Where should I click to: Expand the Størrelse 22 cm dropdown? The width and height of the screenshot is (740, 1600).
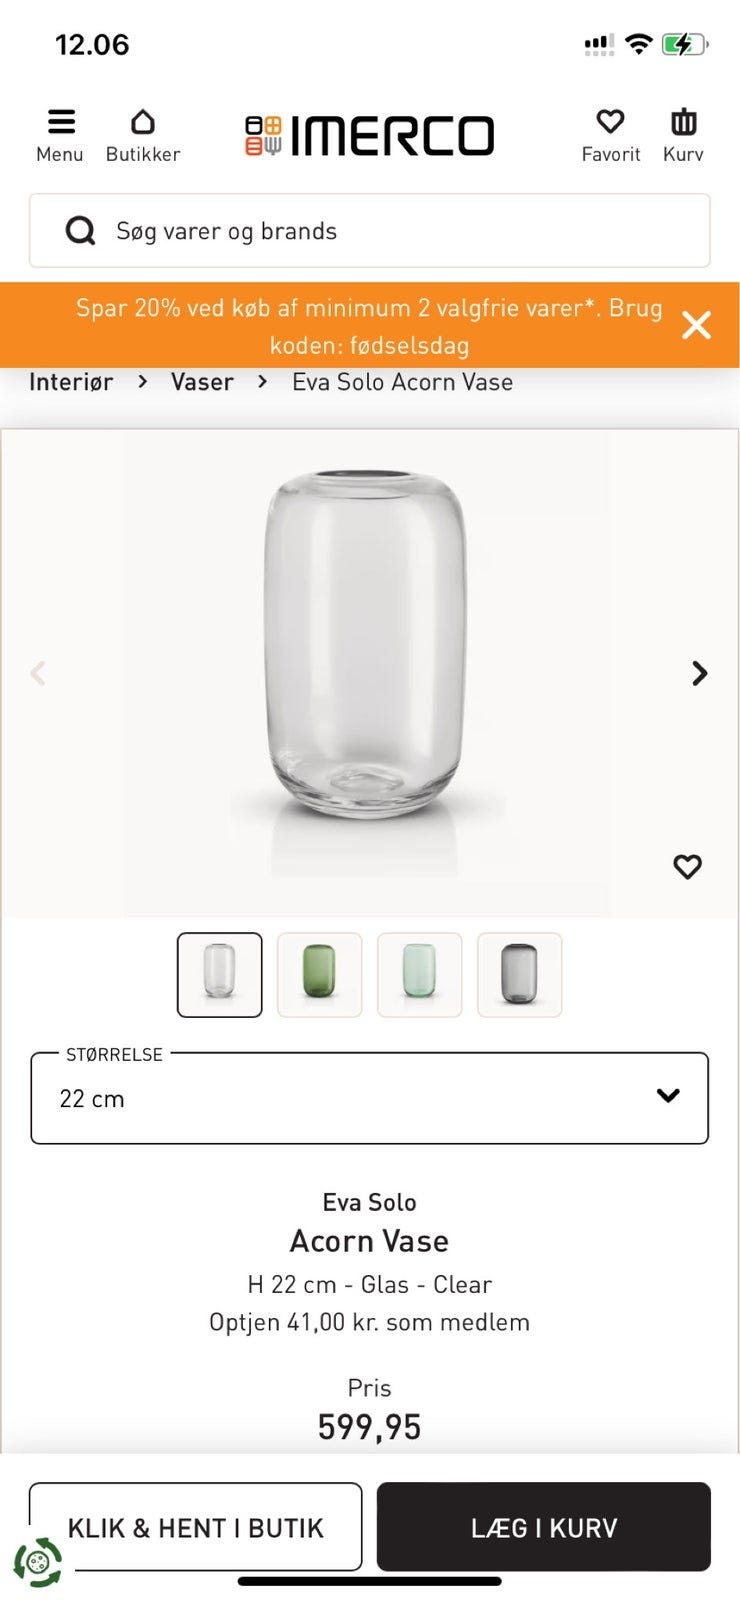click(369, 1098)
